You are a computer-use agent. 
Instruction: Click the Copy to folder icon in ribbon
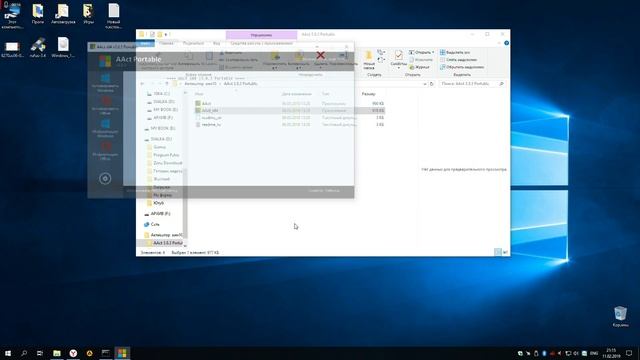(x=299, y=56)
